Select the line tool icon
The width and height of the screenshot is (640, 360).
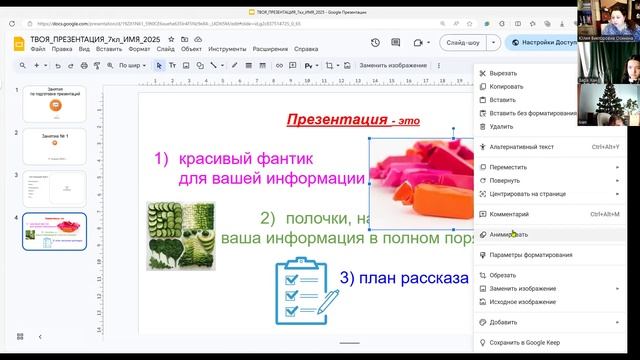point(213,65)
